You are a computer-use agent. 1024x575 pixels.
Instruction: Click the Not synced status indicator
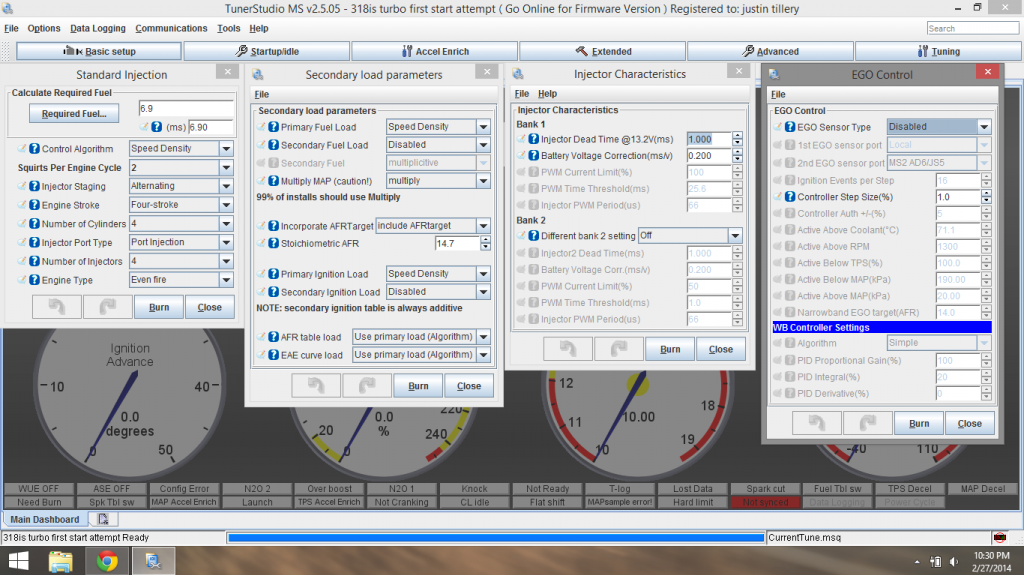765,502
